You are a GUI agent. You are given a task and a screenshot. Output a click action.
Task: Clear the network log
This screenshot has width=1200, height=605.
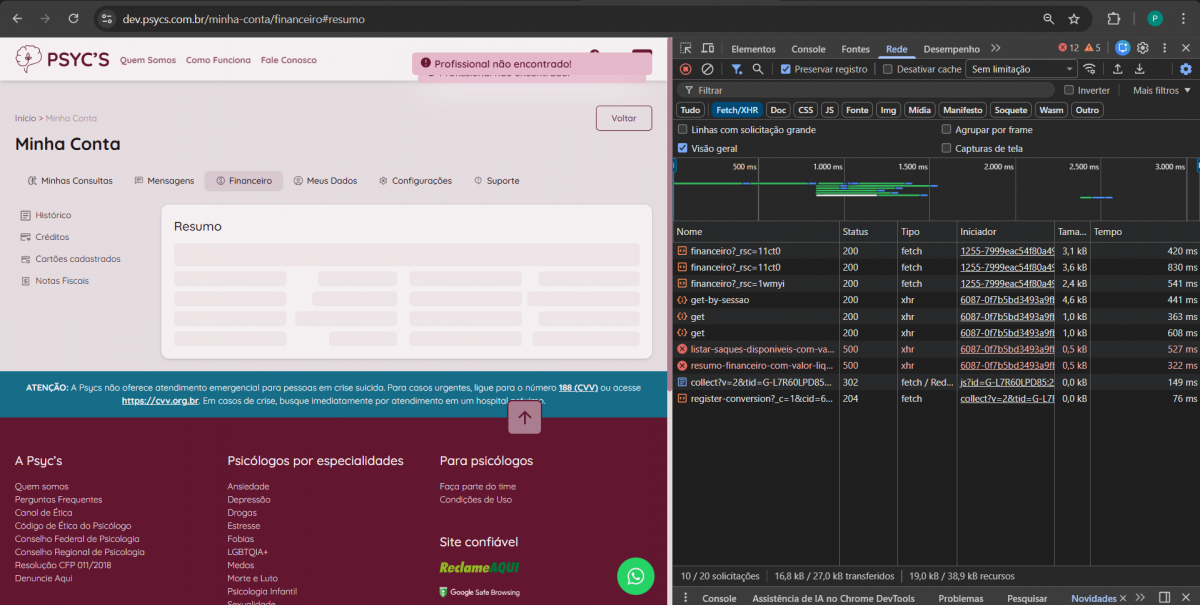point(707,69)
